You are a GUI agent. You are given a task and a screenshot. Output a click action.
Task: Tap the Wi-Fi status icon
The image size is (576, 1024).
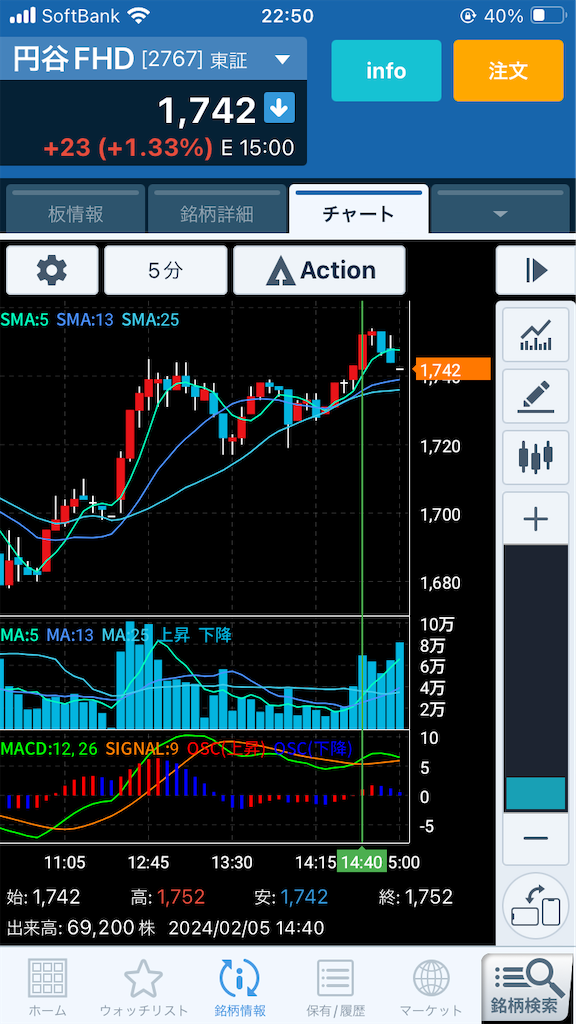coord(138,15)
